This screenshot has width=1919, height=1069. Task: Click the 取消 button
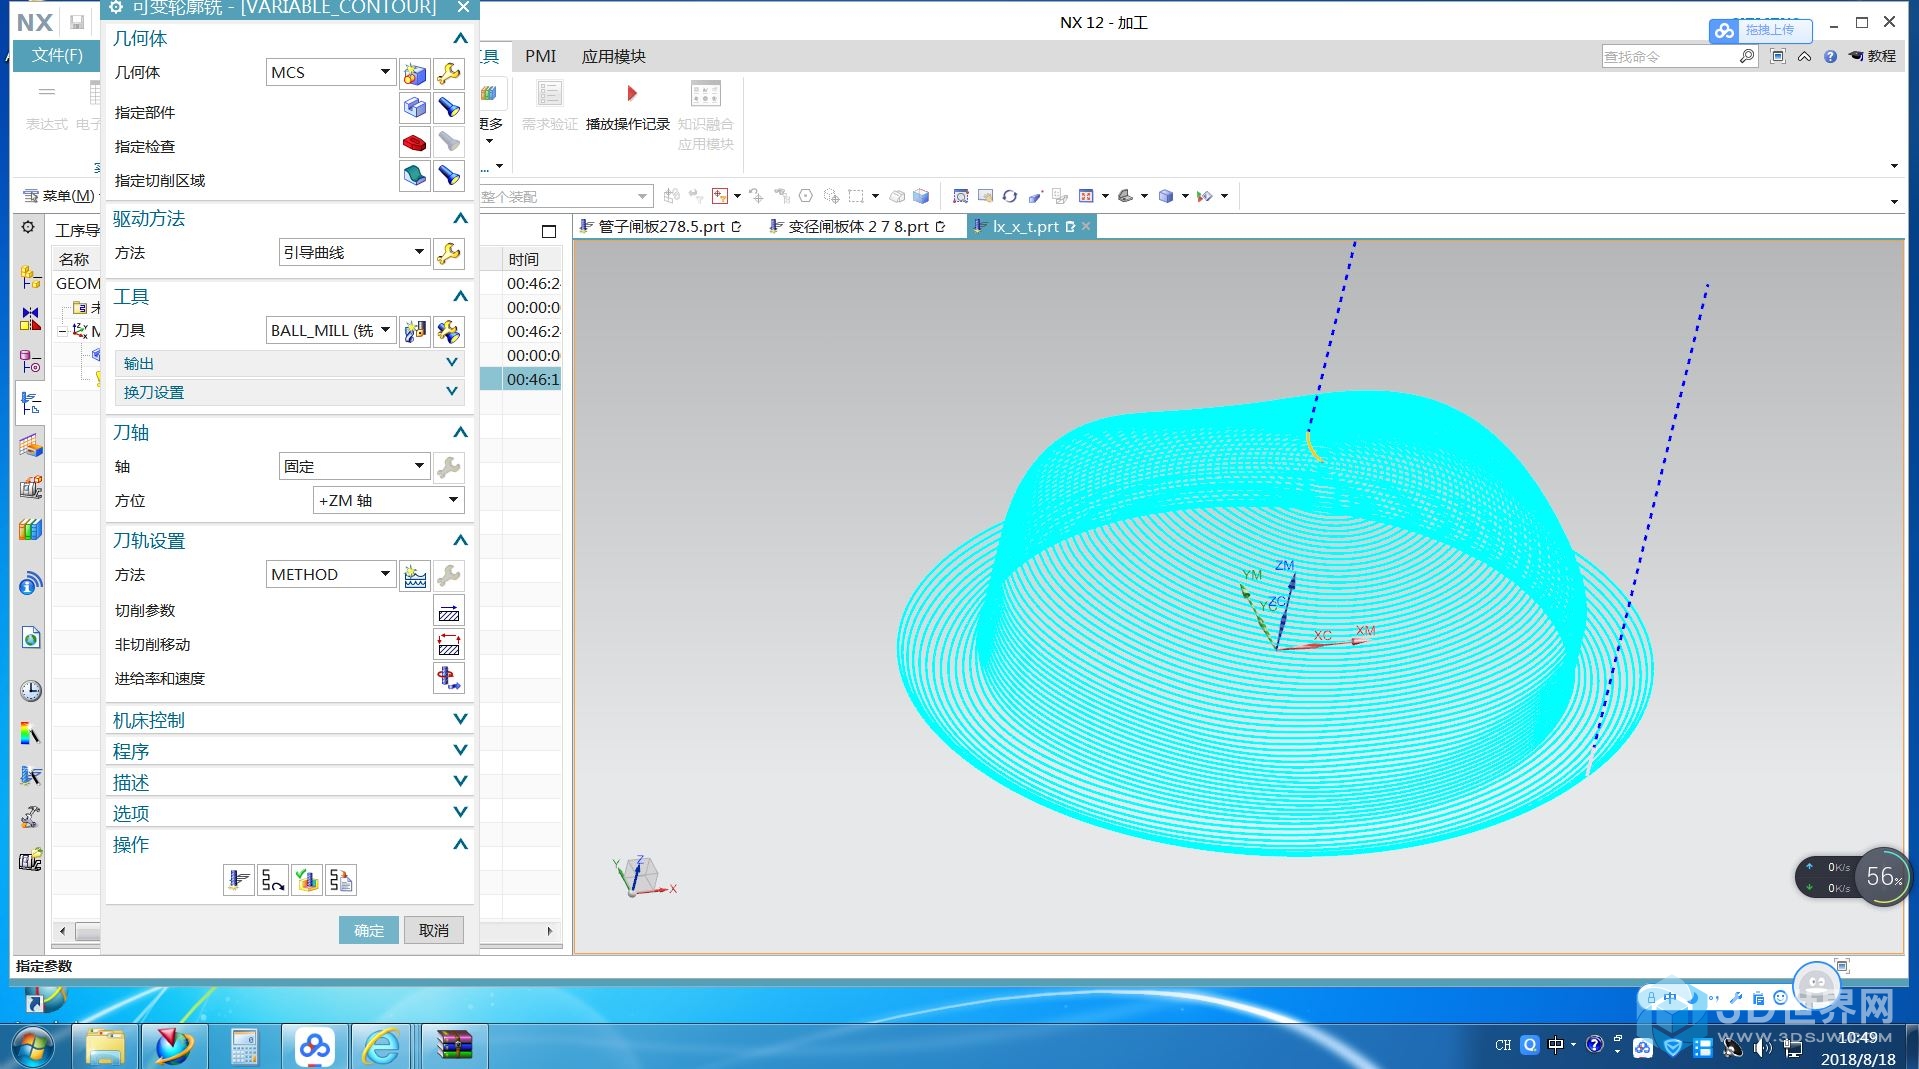point(434,930)
